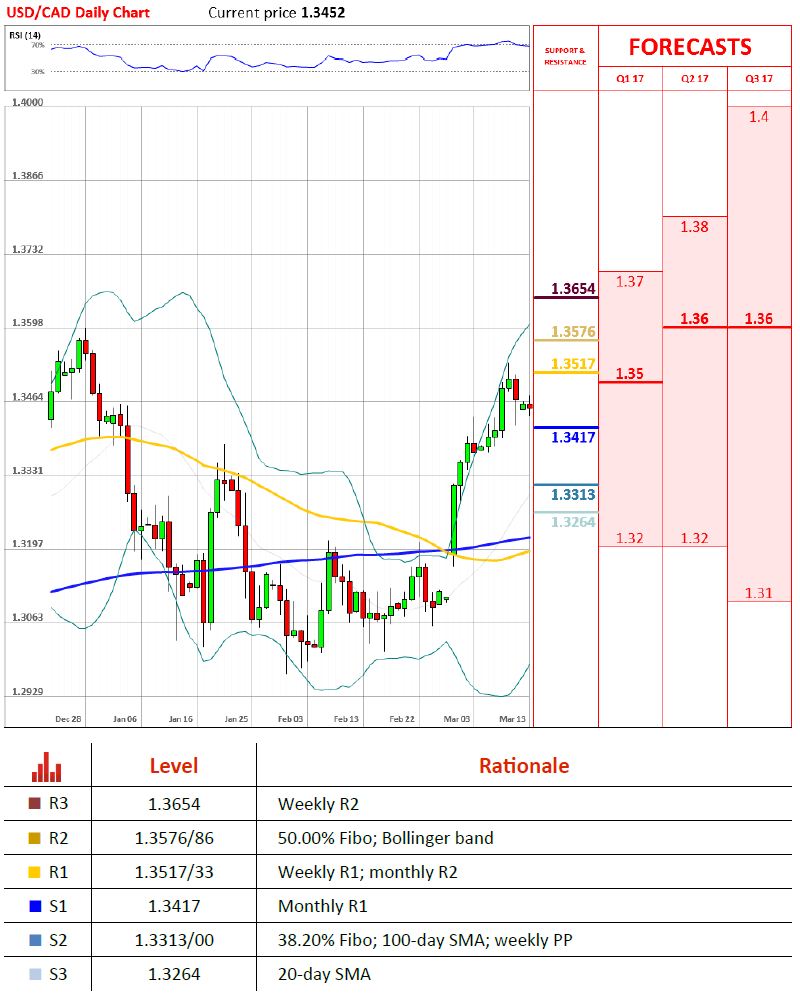
Task: Click the S1 blue color swatch
Action: [35, 906]
